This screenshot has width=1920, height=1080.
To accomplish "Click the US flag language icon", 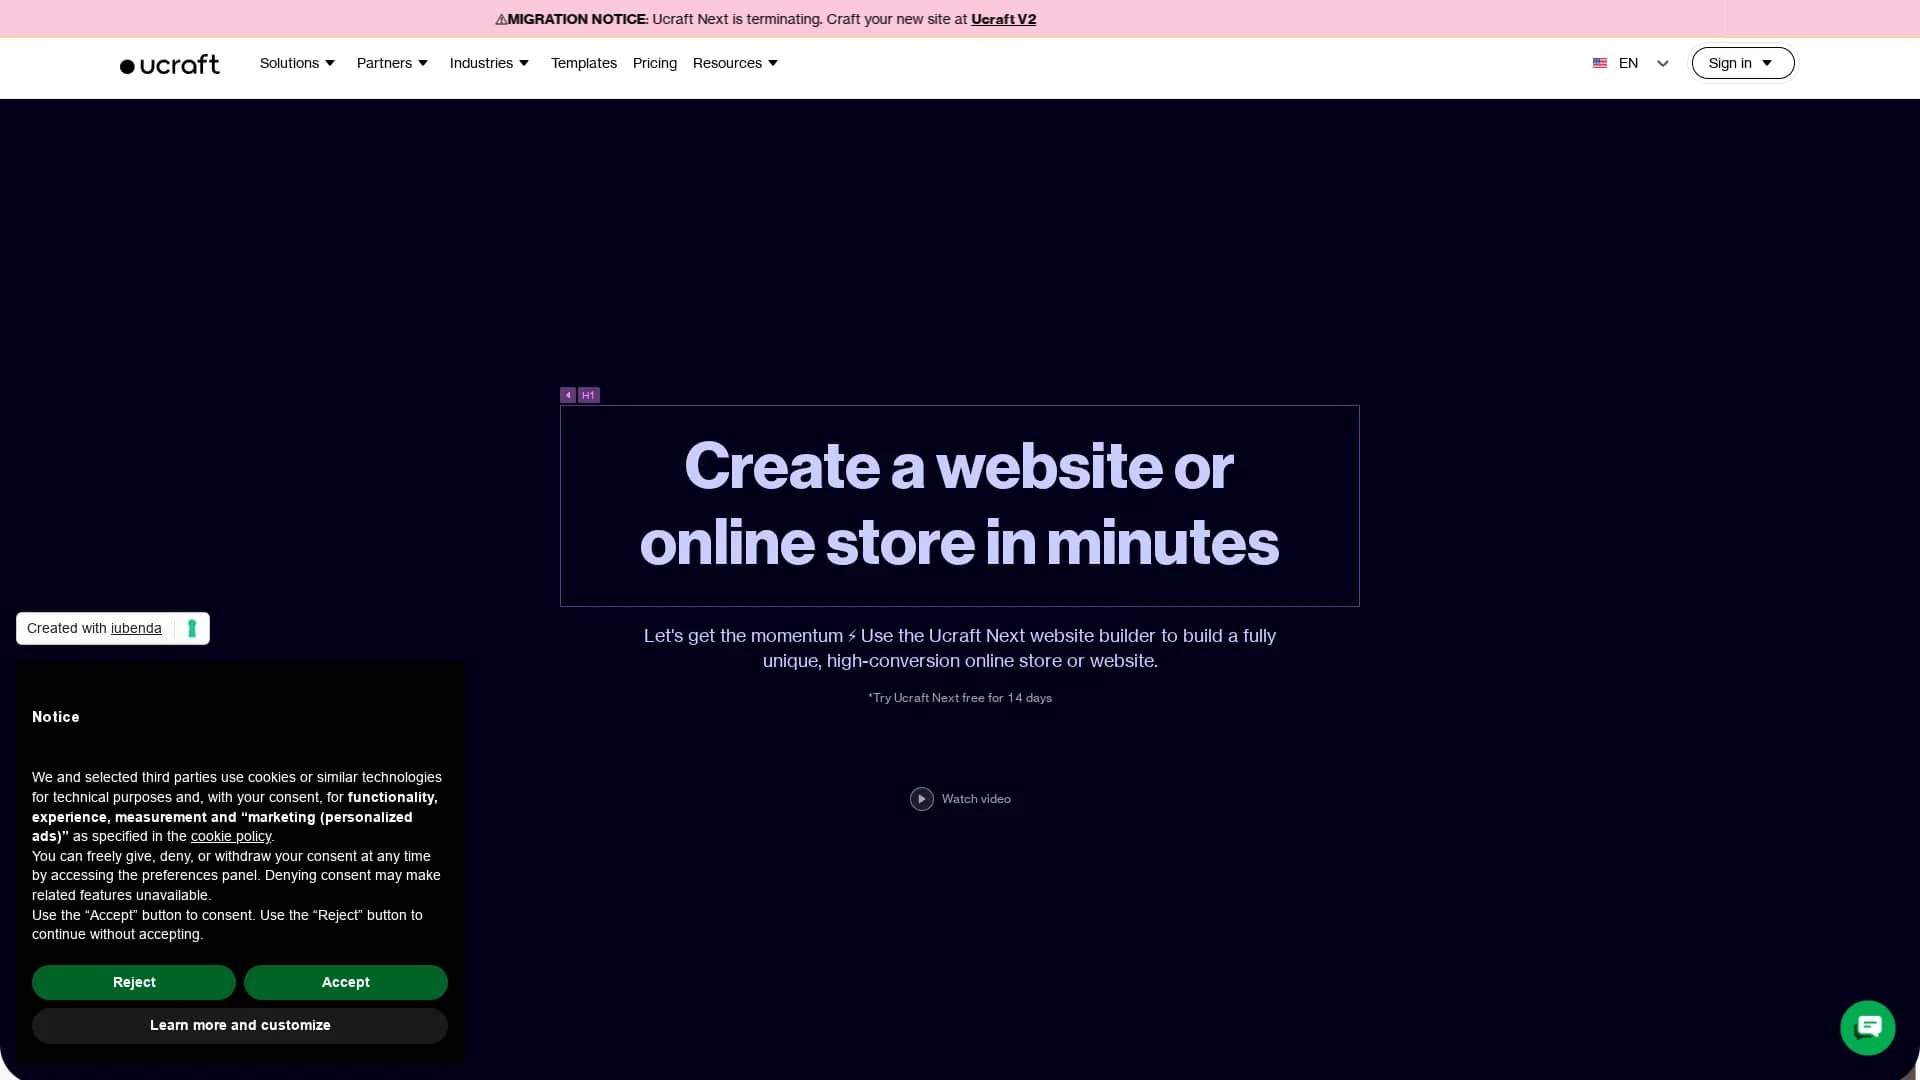I will click(1600, 63).
